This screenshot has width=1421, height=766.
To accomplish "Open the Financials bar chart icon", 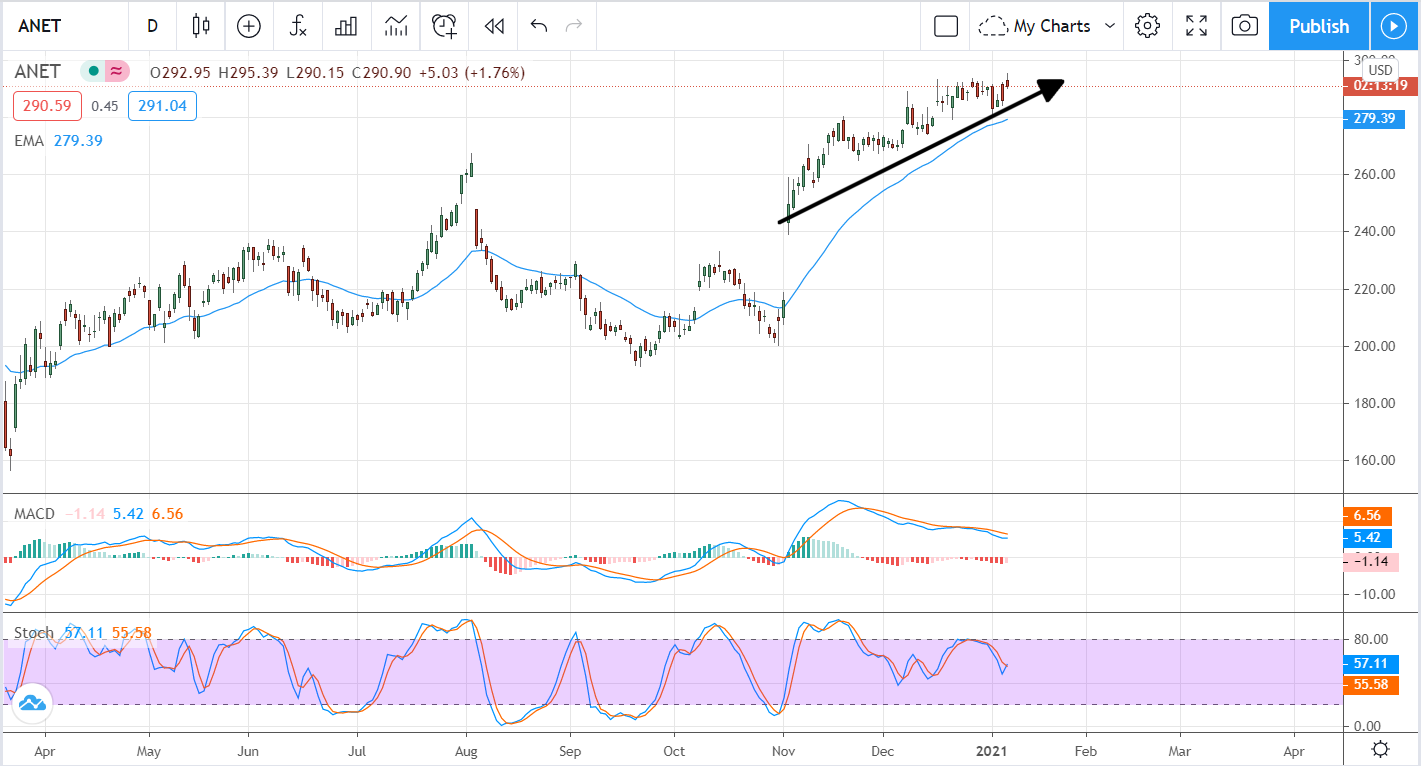I will click(x=346, y=26).
